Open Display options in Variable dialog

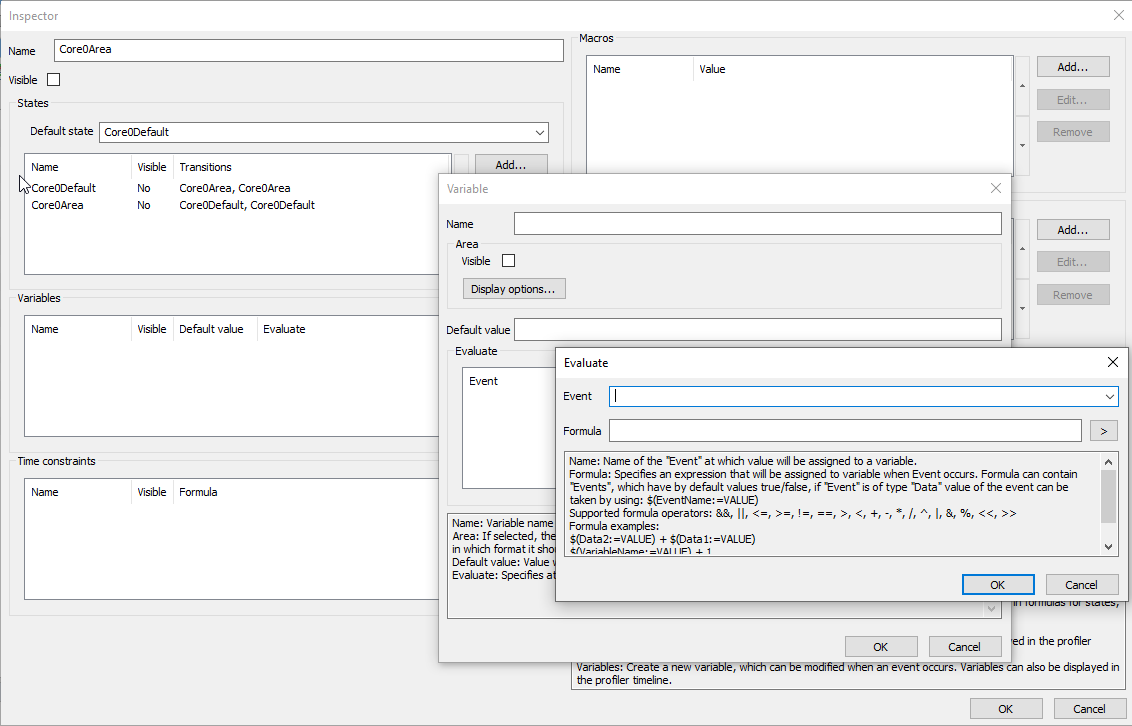(514, 289)
